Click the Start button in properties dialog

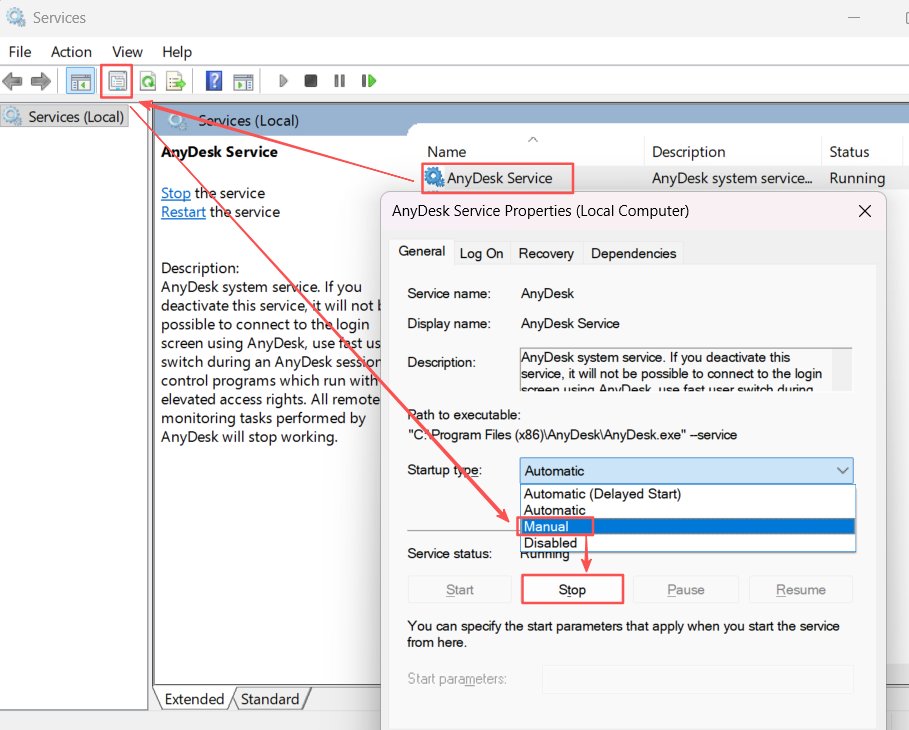click(460, 590)
